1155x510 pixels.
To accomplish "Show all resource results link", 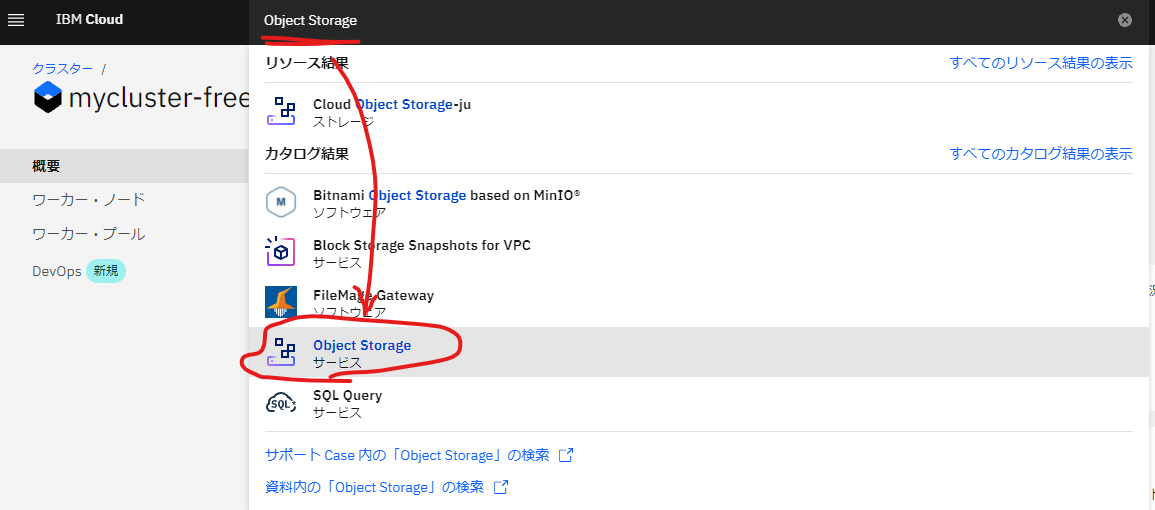I will (1040, 63).
